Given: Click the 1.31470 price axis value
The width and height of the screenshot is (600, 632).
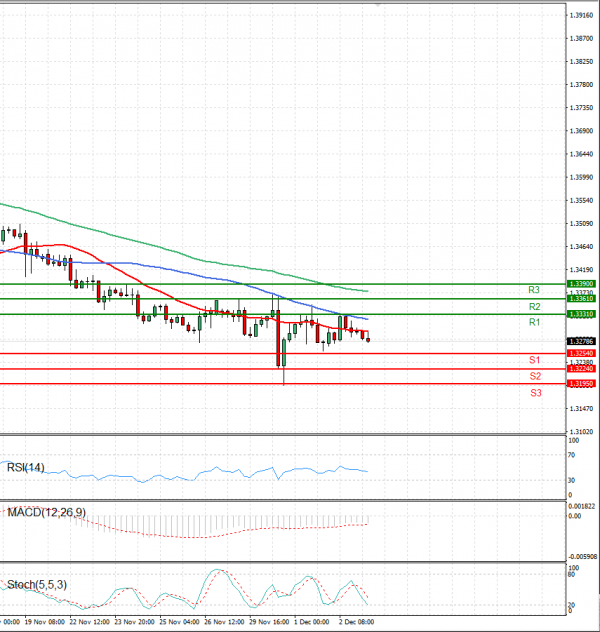Looking at the screenshot, I should pyautogui.click(x=581, y=409).
